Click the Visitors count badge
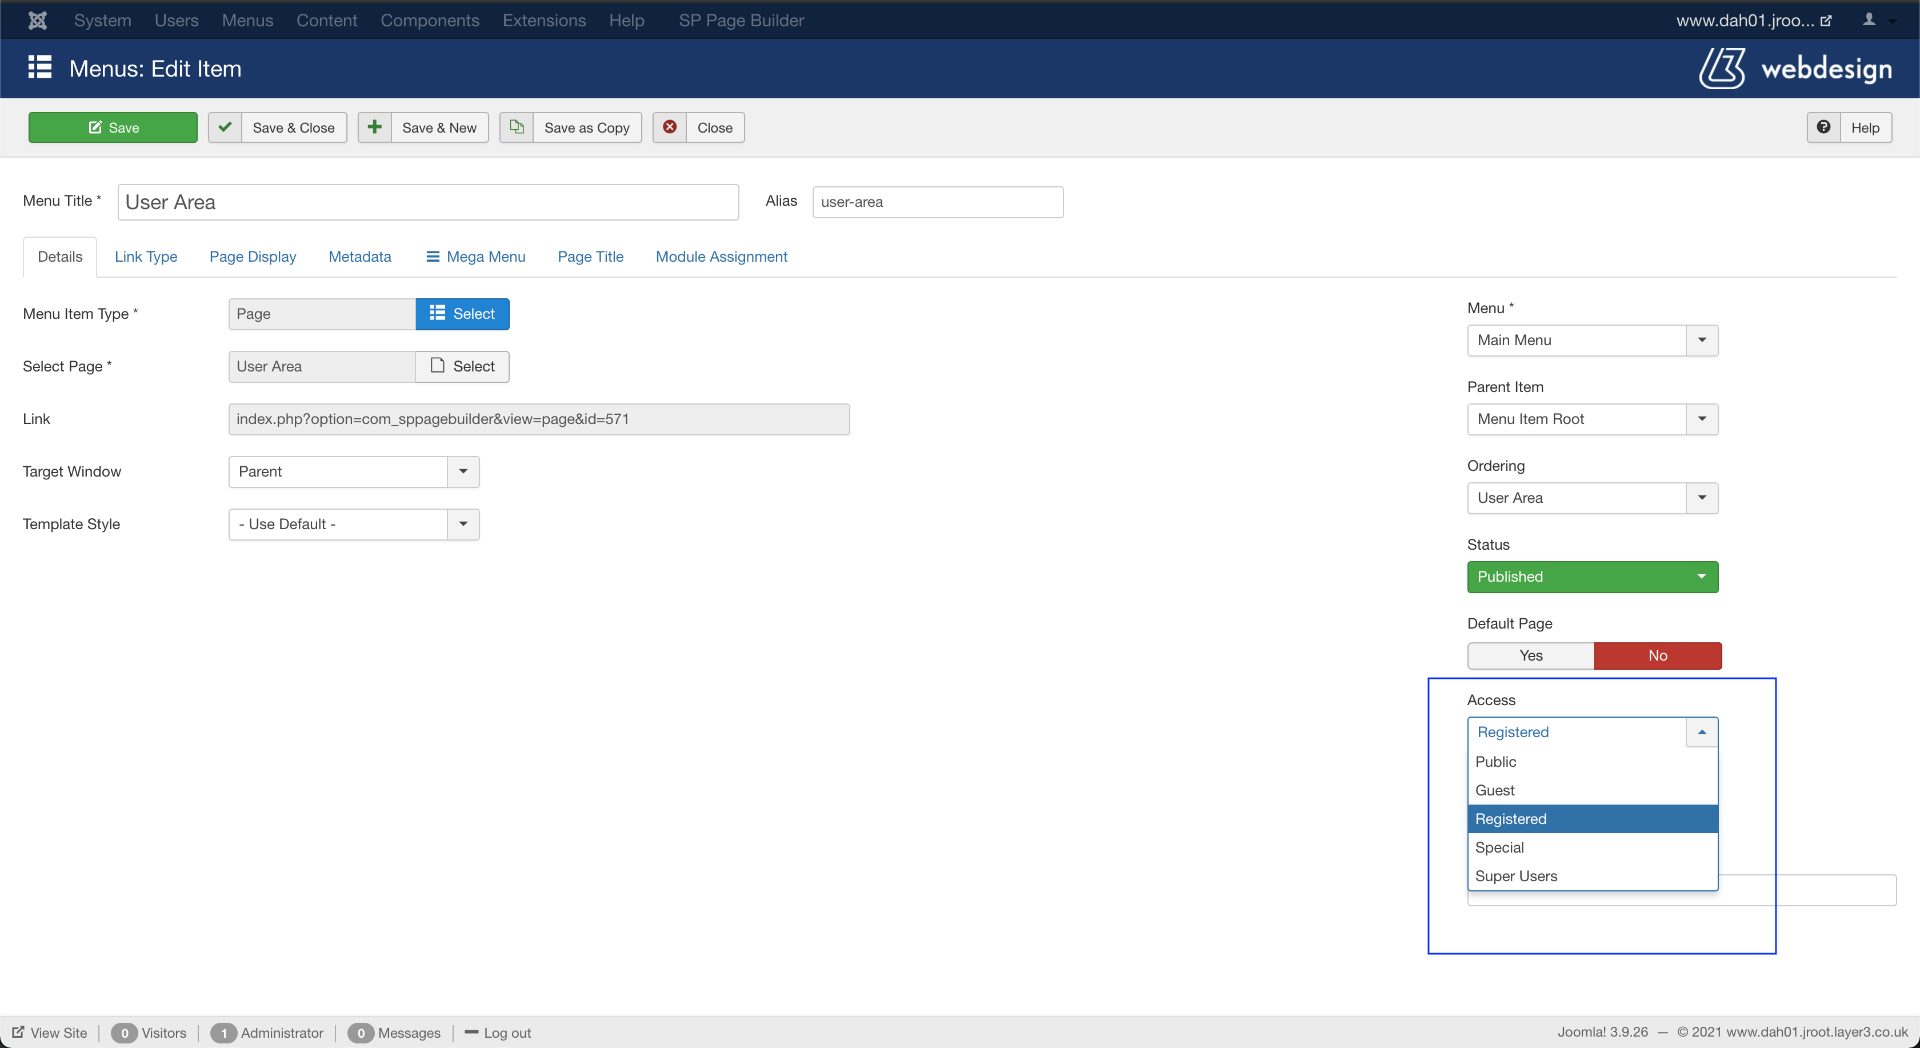Screen dimensions: 1920x1048 click(x=124, y=1033)
